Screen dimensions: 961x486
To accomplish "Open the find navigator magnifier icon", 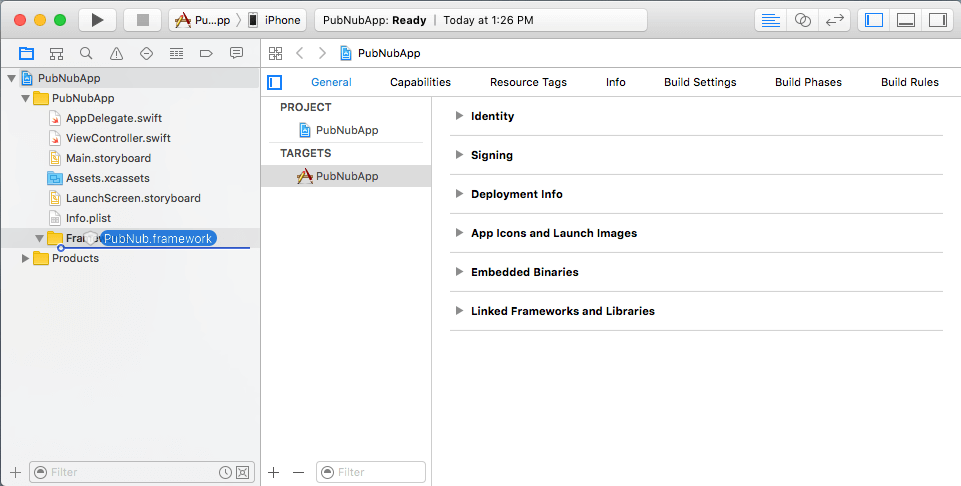I will pyautogui.click(x=86, y=53).
